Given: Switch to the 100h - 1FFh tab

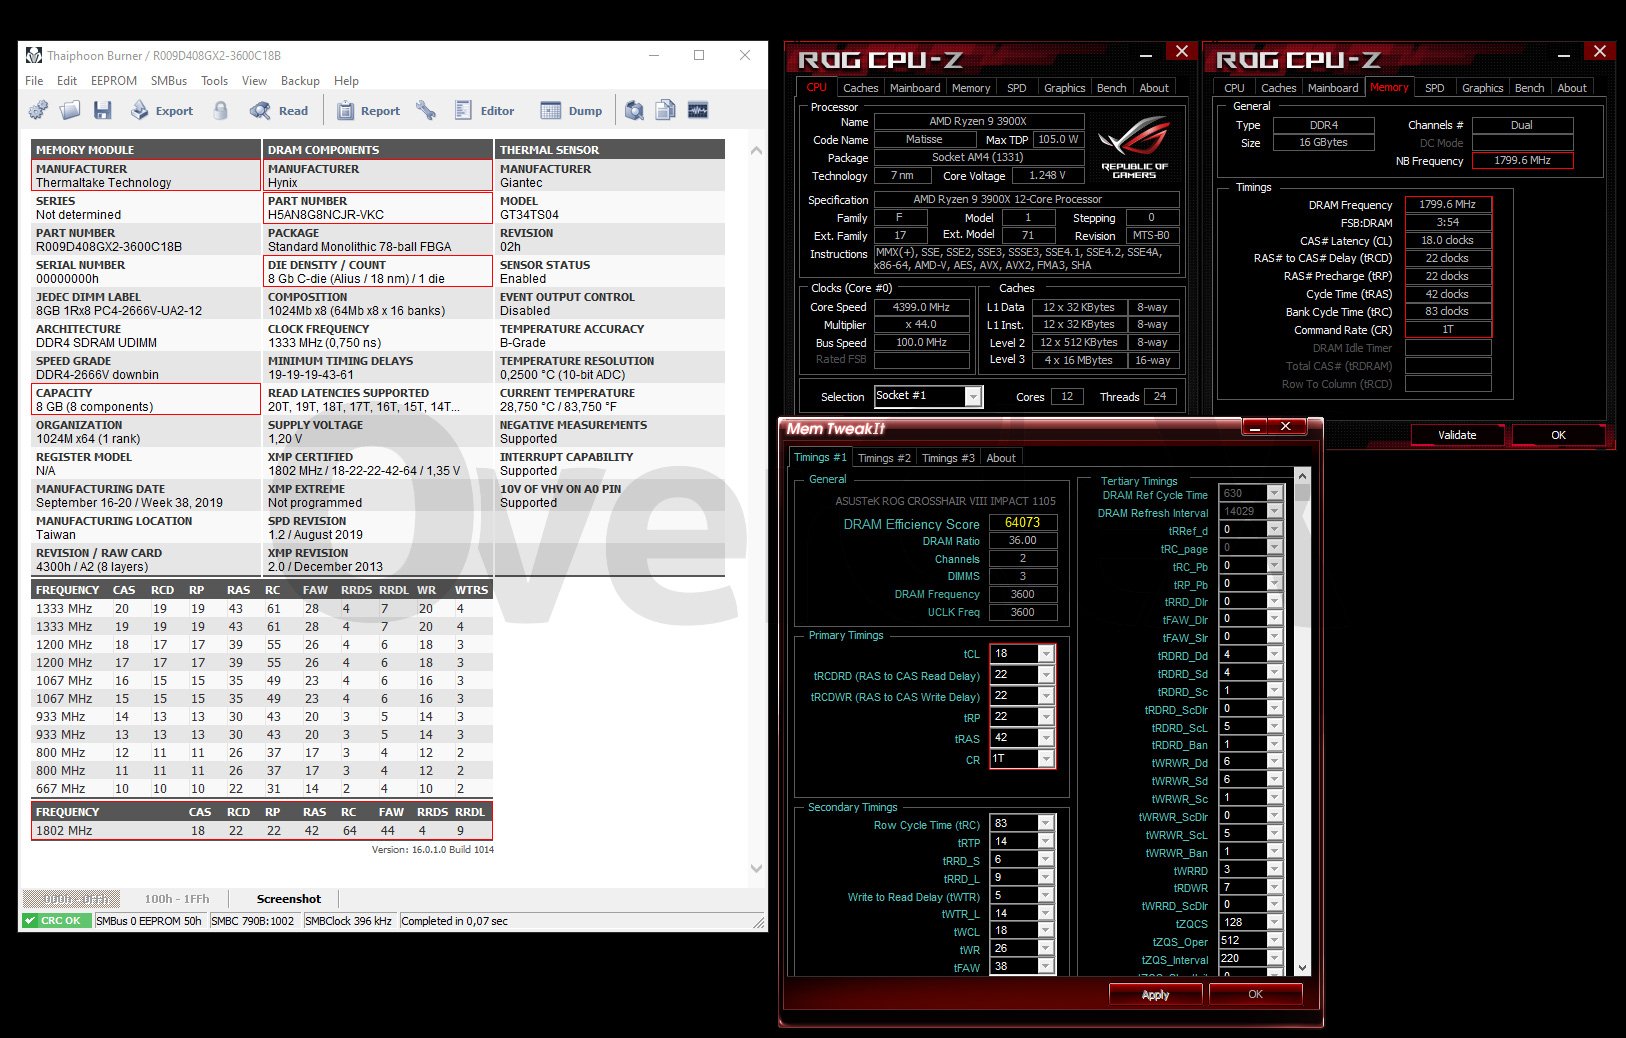Looking at the screenshot, I should [177, 899].
